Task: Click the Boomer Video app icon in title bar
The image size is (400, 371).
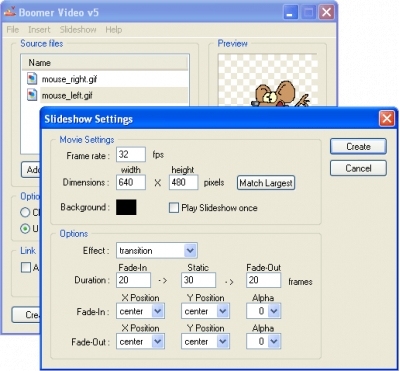Action: tap(10, 13)
